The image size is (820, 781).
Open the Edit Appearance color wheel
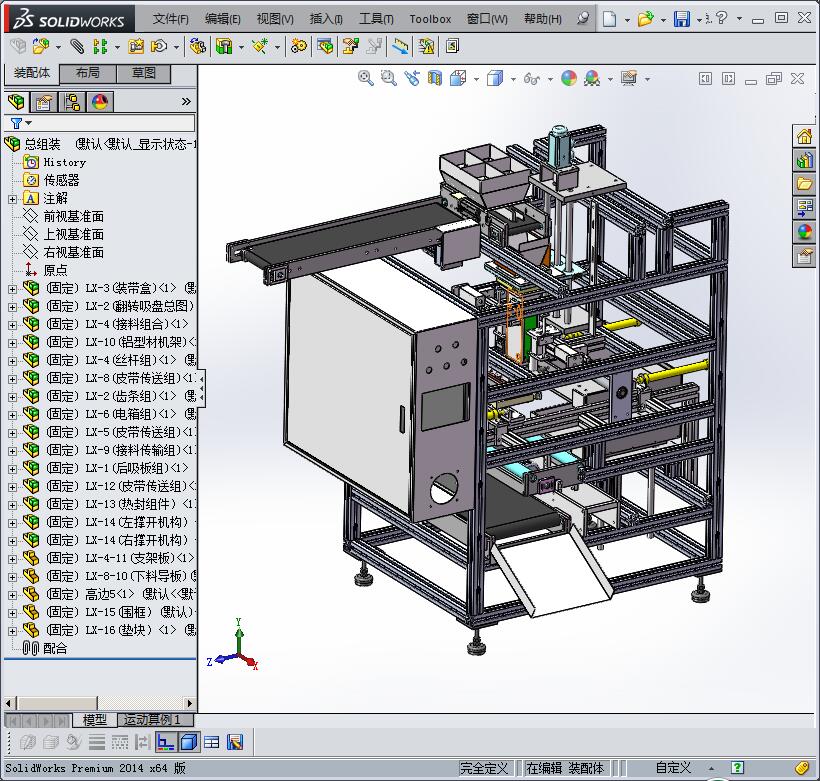568,78
